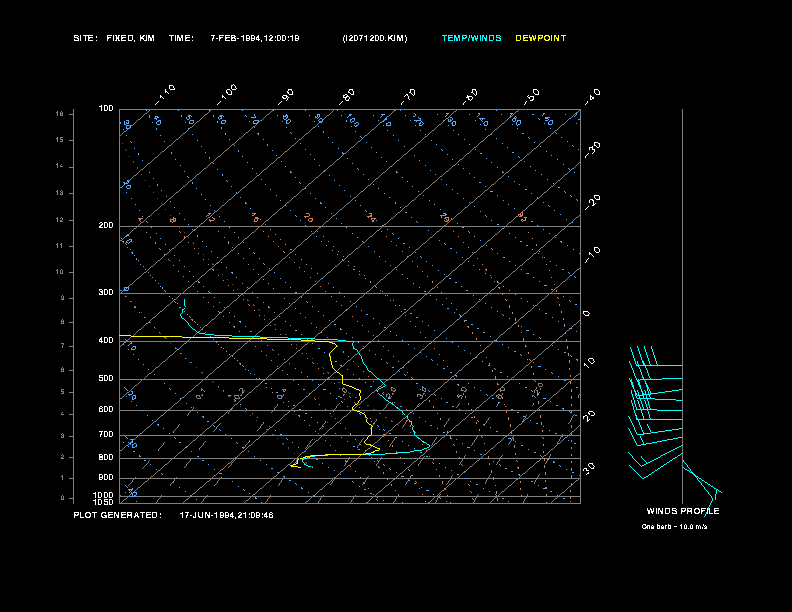Screen dimensions: 792x612
Task: Click the -70 temperature label on top axis
Action: point(408,97)
